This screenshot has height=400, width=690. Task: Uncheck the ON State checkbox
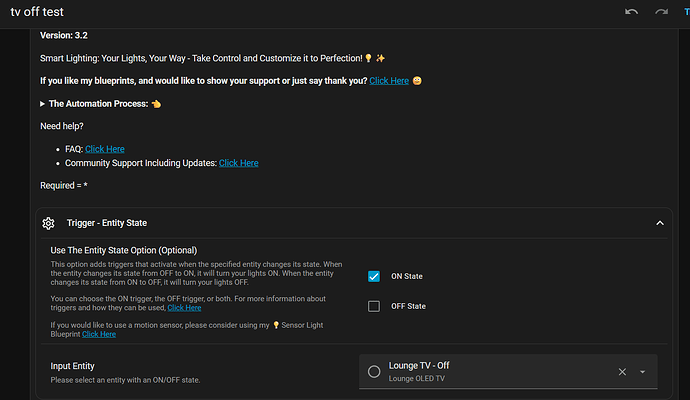374,277
